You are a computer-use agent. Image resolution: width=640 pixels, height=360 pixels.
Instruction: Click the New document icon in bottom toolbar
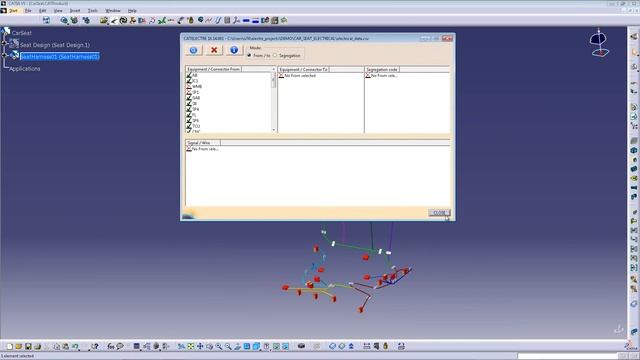click(x=9, y=347)
